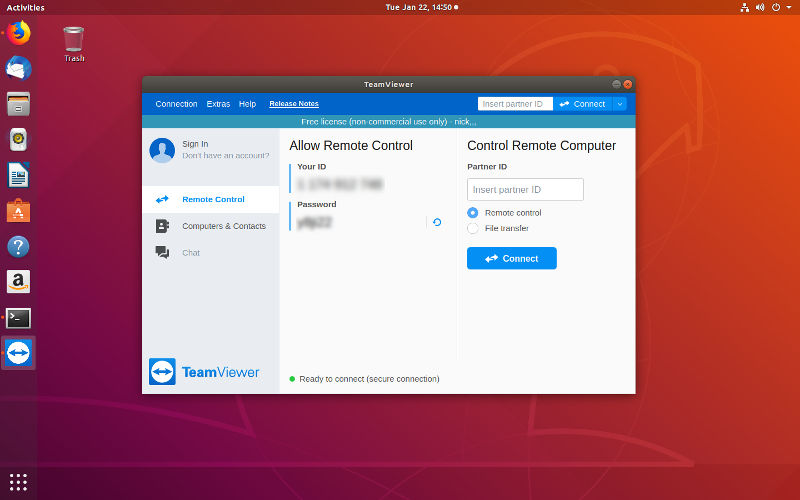Click the Sign In link
Viewport: 800px width, 500px height.
[195, 144]
